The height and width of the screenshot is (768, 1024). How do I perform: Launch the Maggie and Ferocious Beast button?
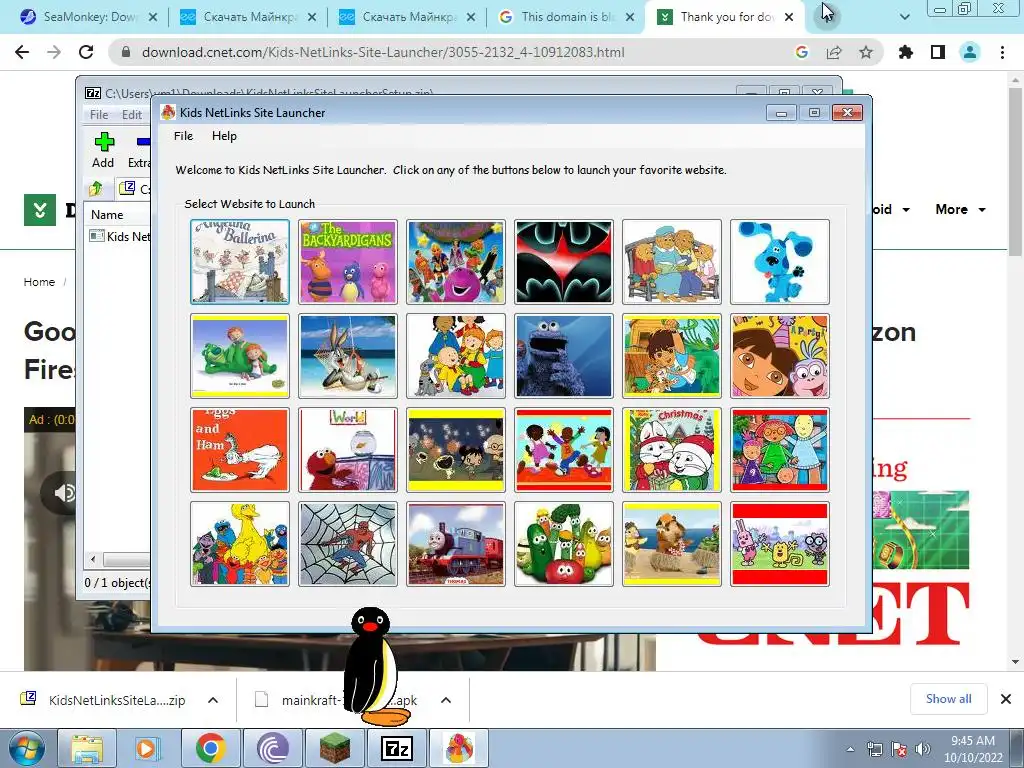[780, 450]
